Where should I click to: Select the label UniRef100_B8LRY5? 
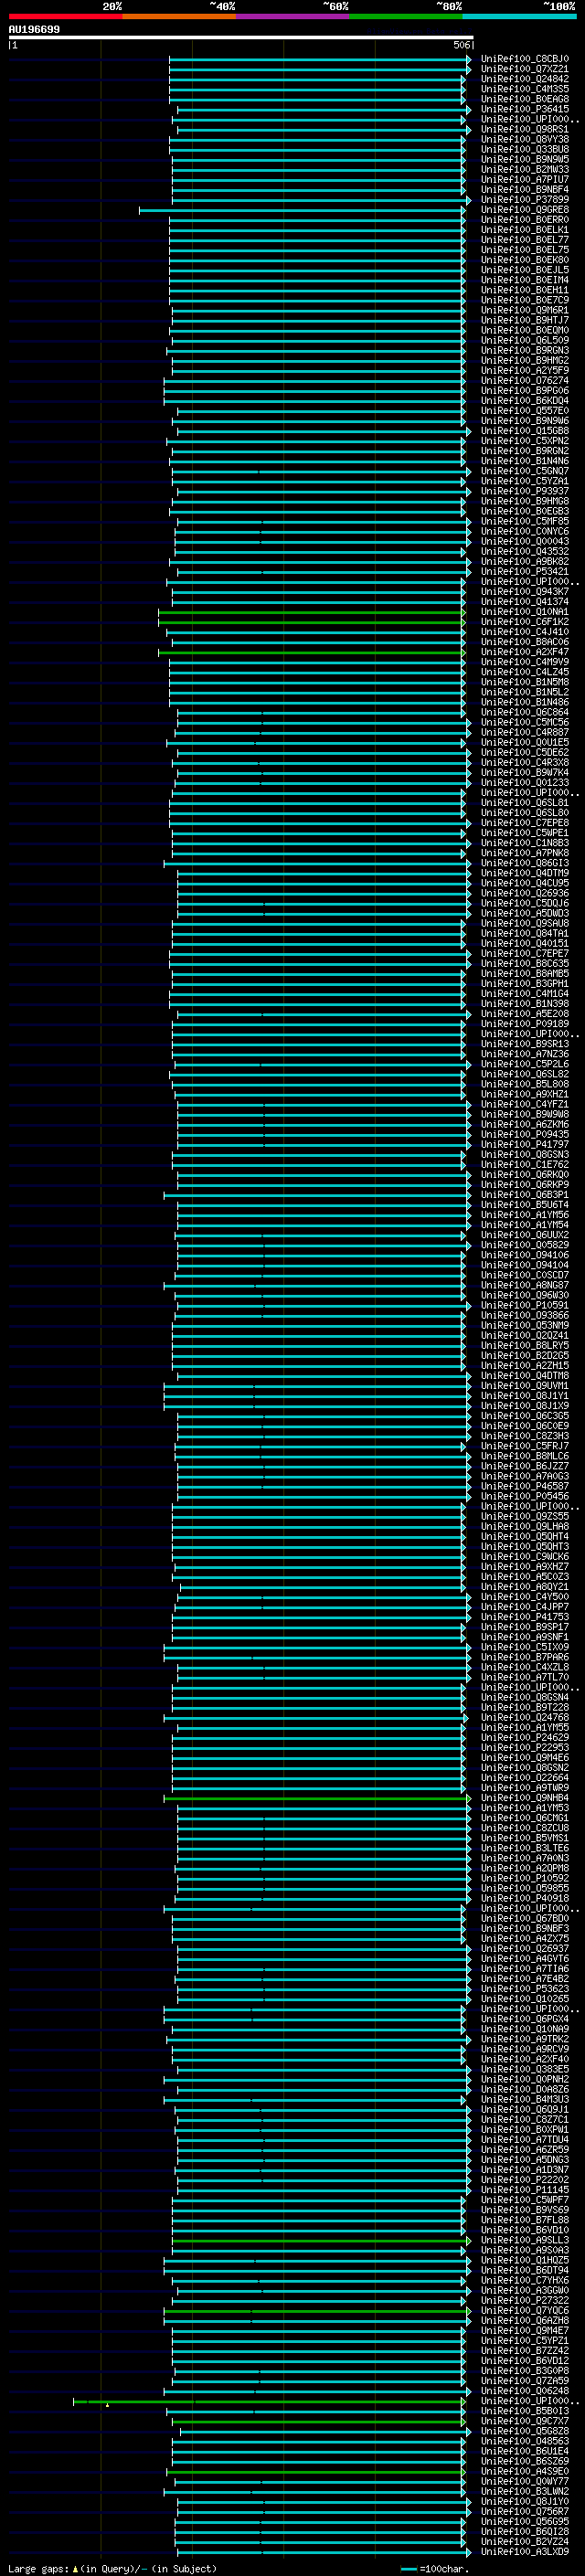(x=524, y=1345)
